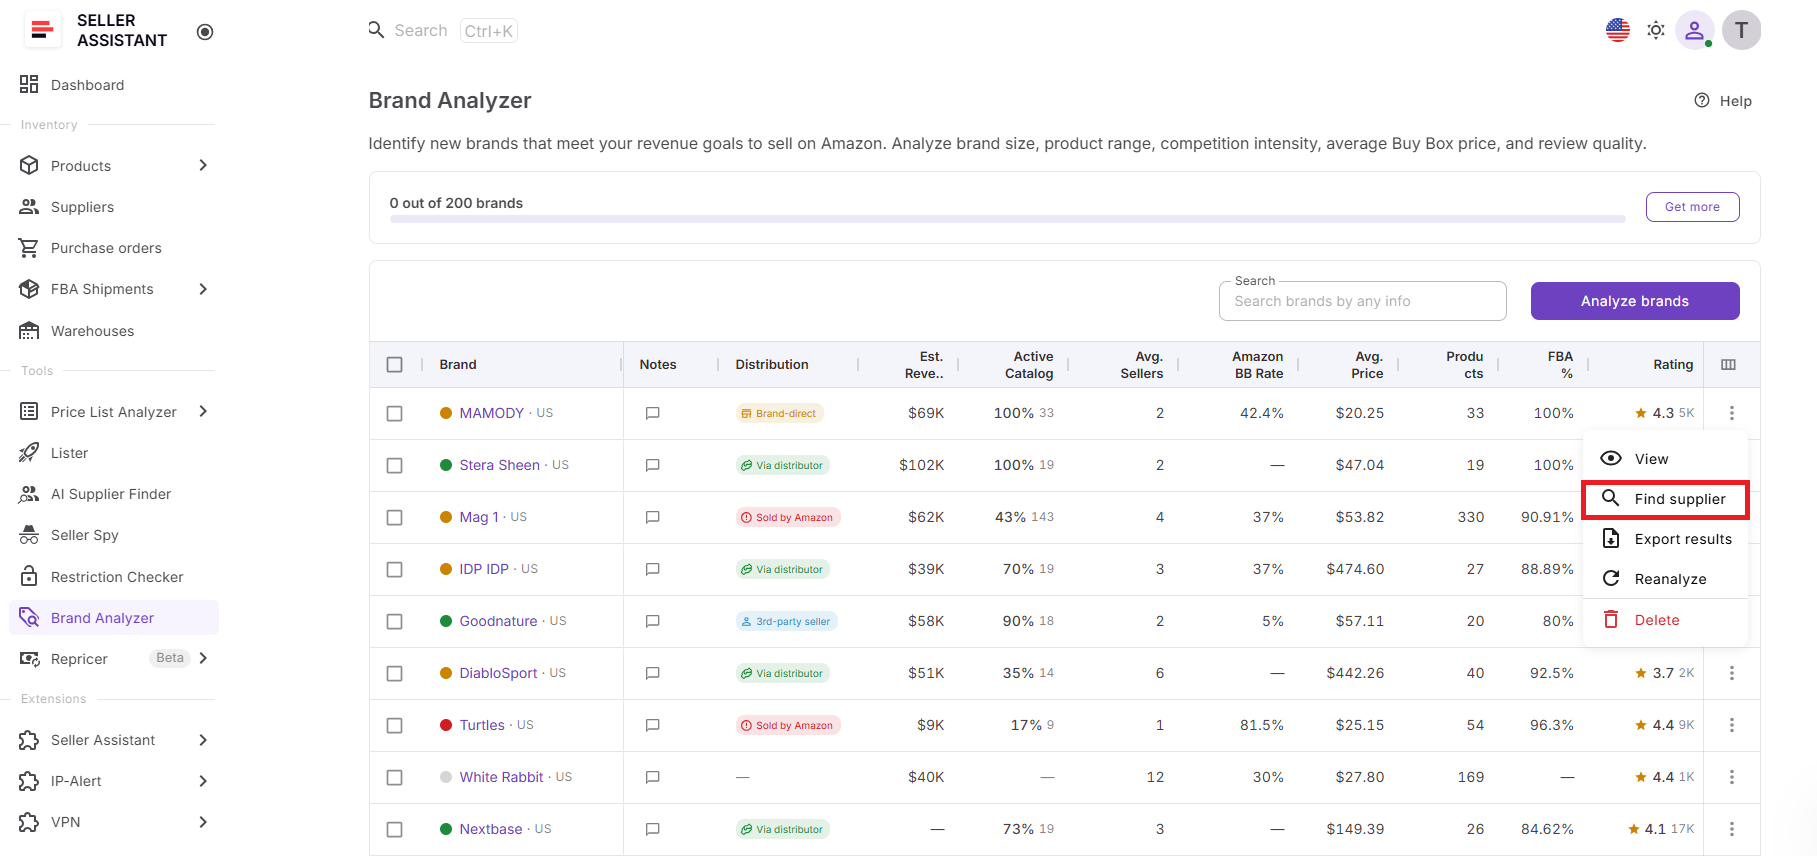1817x856 pixels.
Task: Expand the Products sidebar chevron
Action: (x=203, y=165)
